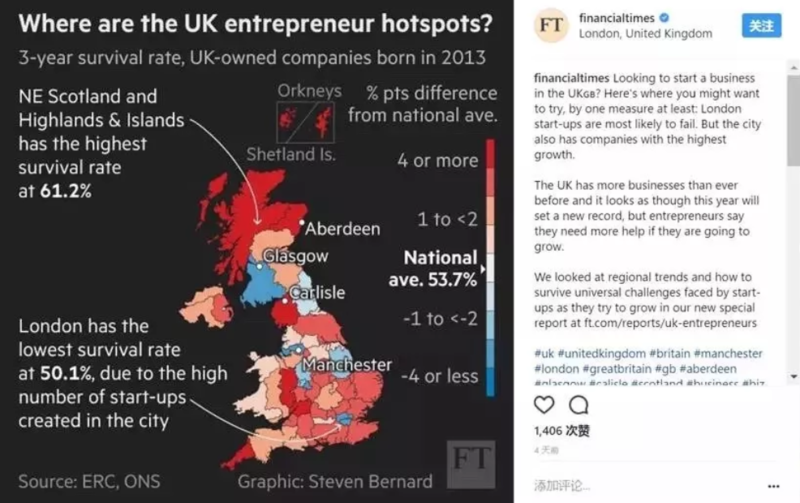Viewport: 800px width, 503px height.
Task: Click the #uk hashtag
Action: coord(546,354)
